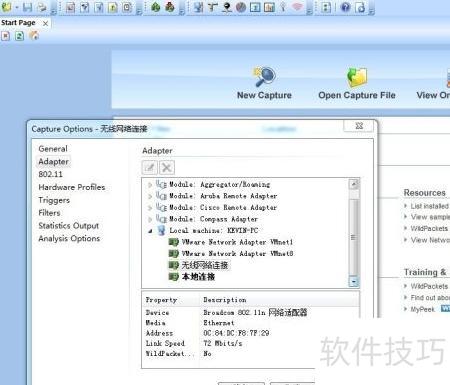Click the document refresh icon right of Help

(x=360, y=7)
